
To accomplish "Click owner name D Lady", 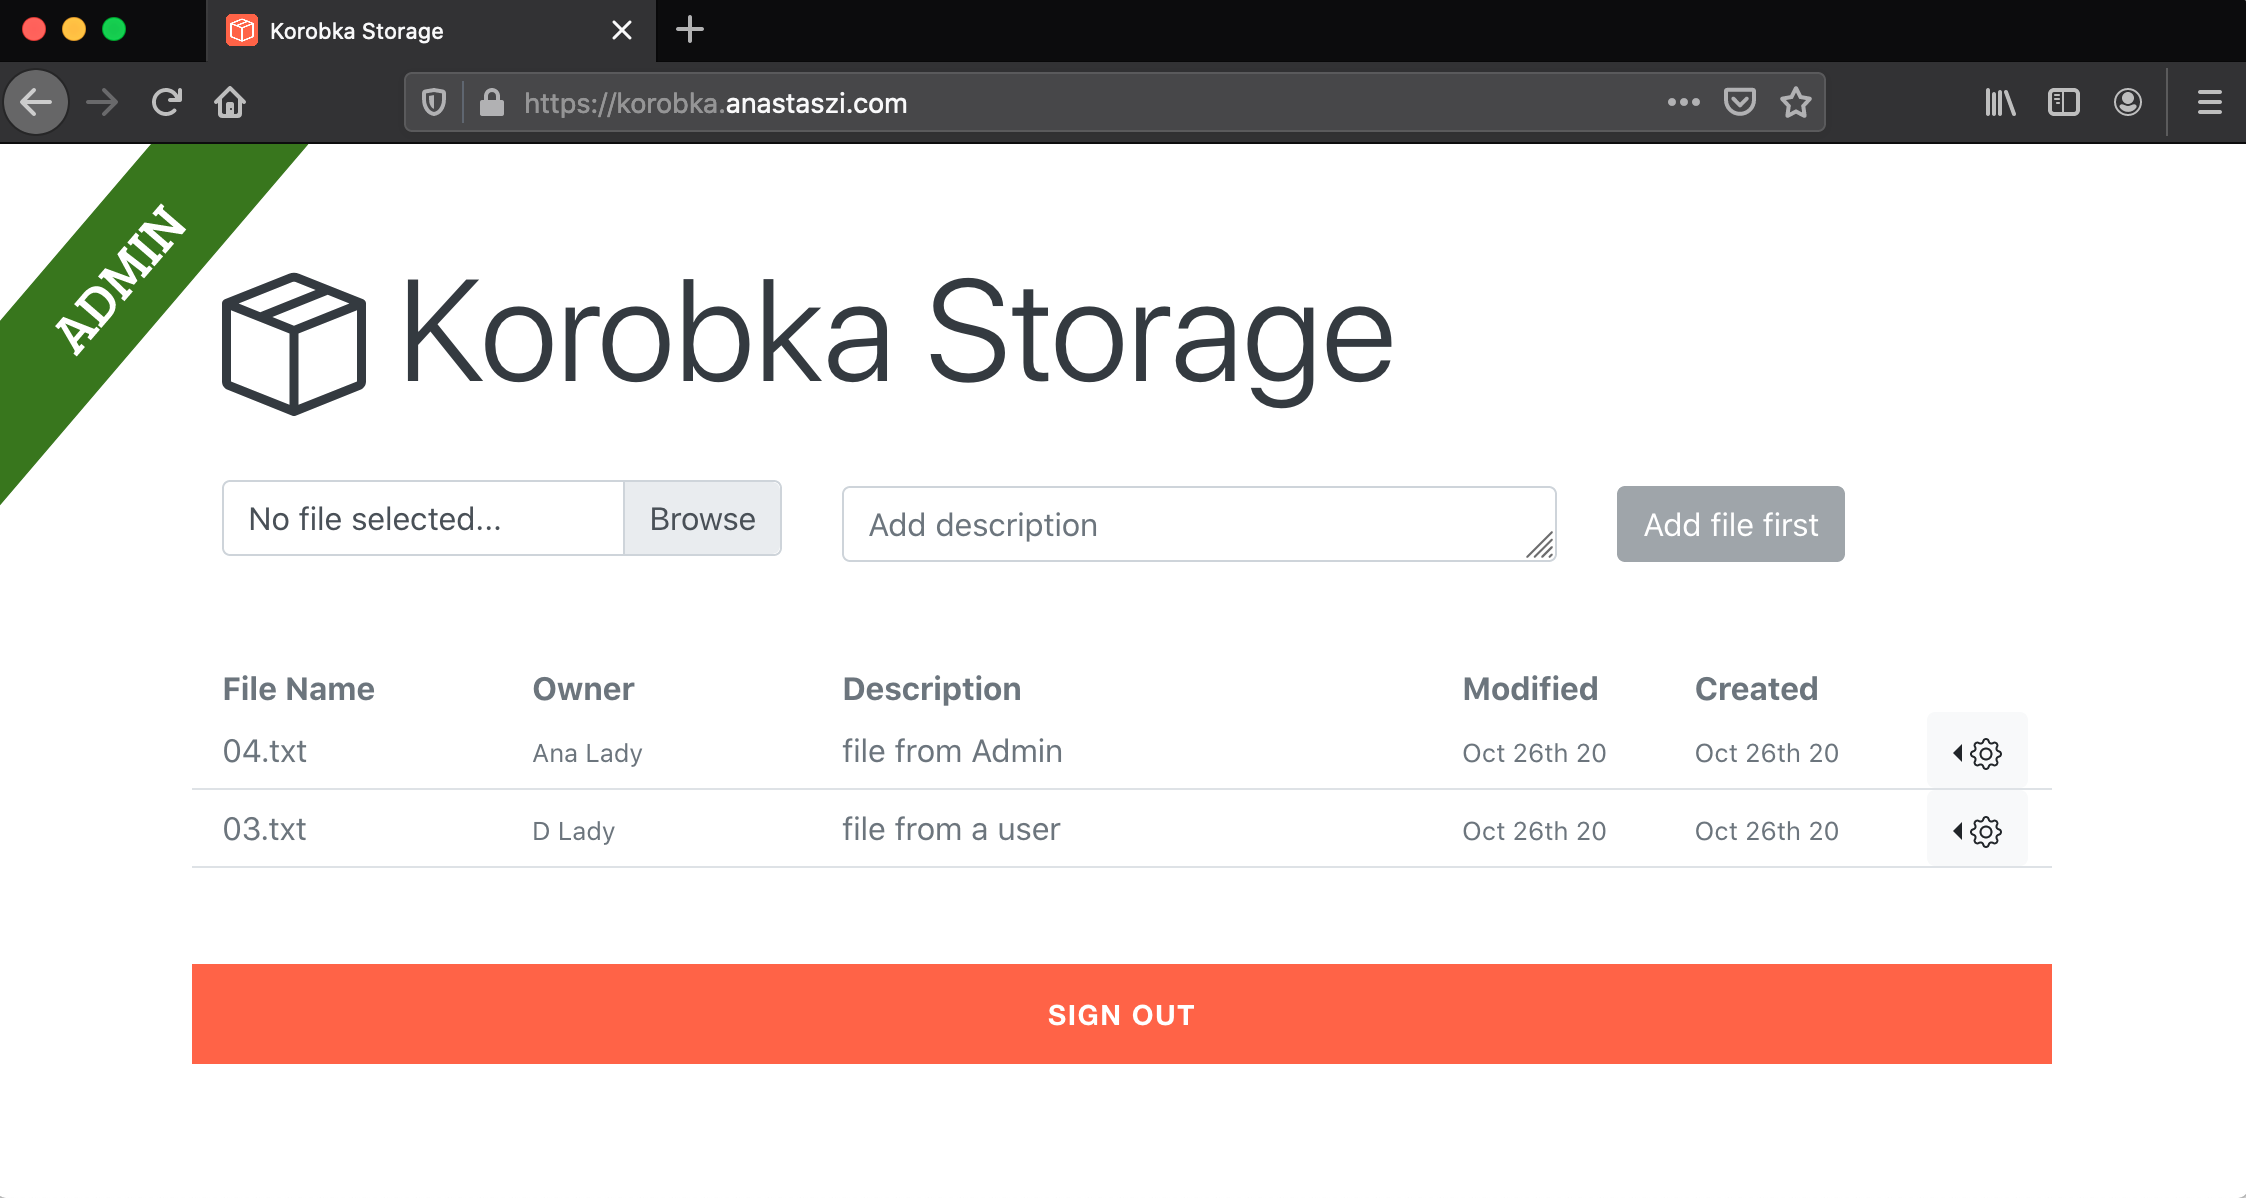I will 573,831.
